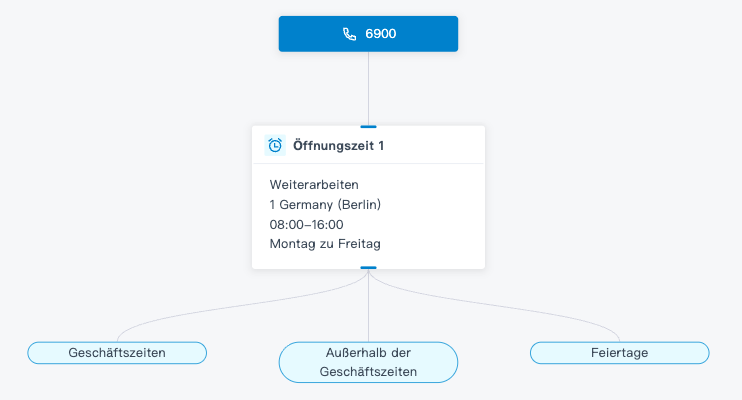Click the alarm clock icon on Öffnungszeit card
This screenshot has height=400, width=742.
[x=275, y=145]
